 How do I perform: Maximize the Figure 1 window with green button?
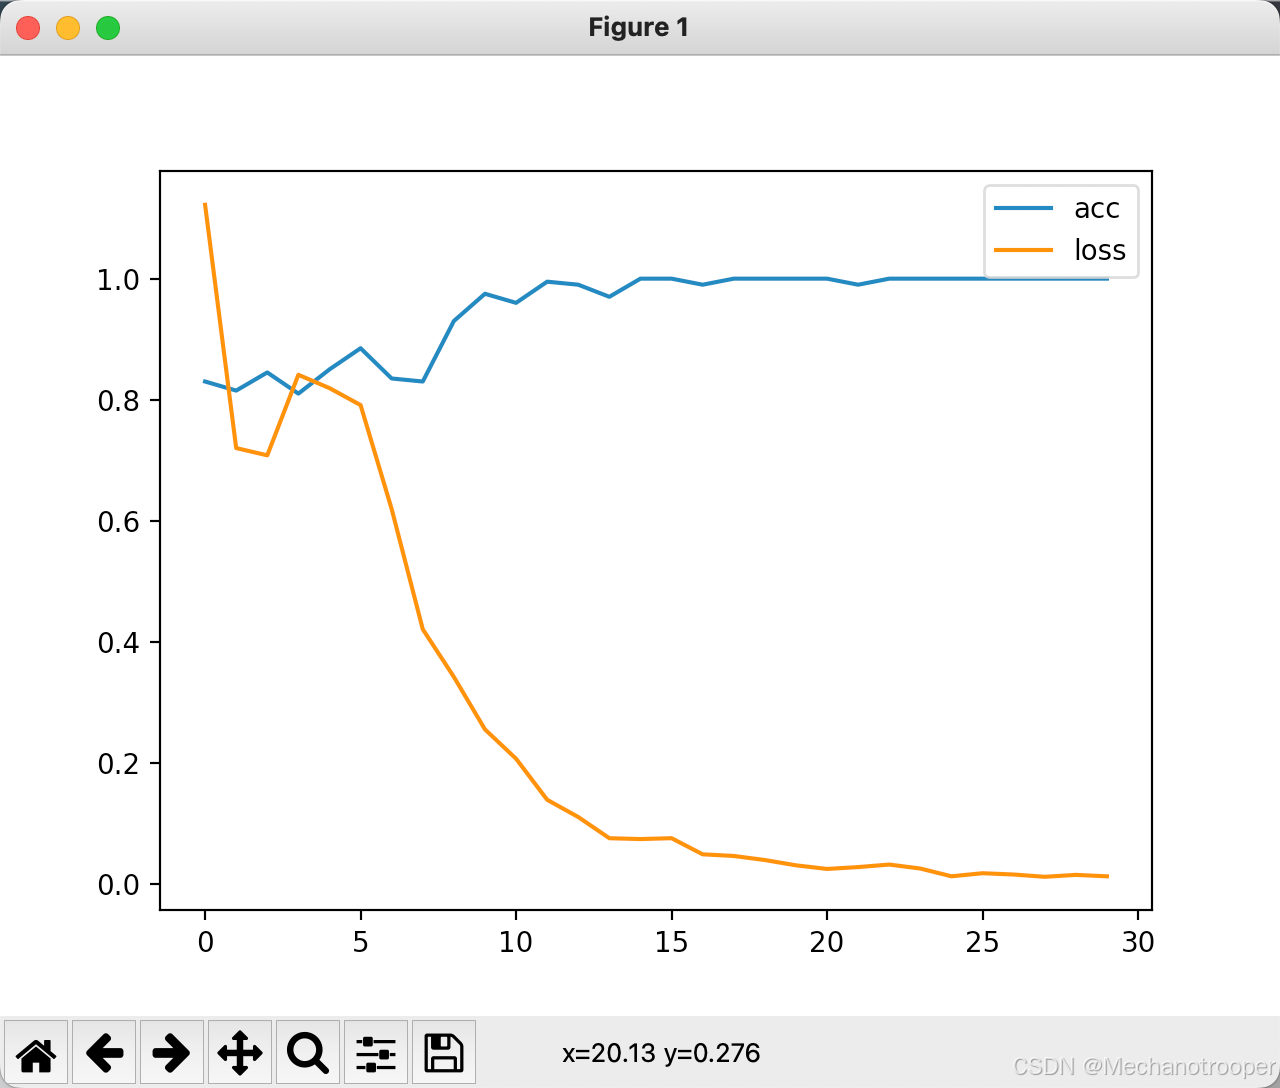pyautogui.click(x=108, y=28)
